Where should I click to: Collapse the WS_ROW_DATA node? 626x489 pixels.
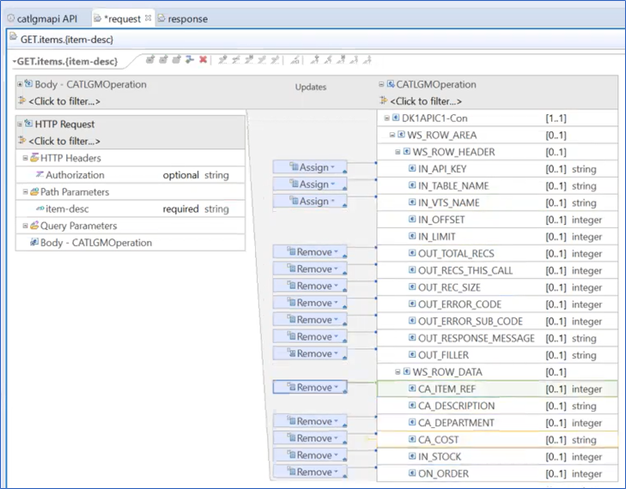[398, 372]
